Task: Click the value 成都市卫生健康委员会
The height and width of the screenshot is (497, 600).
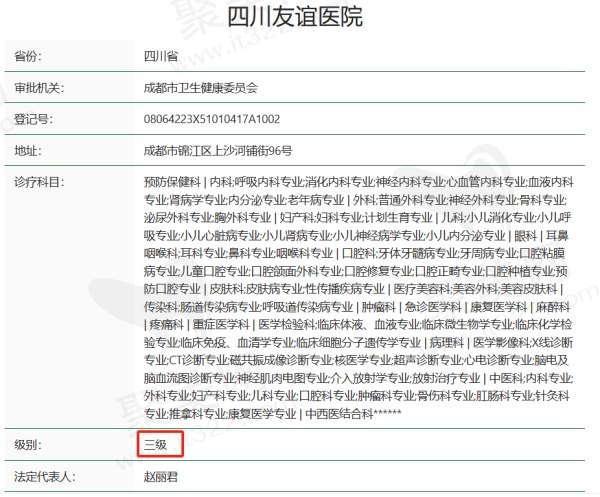Action: point(201,88)
